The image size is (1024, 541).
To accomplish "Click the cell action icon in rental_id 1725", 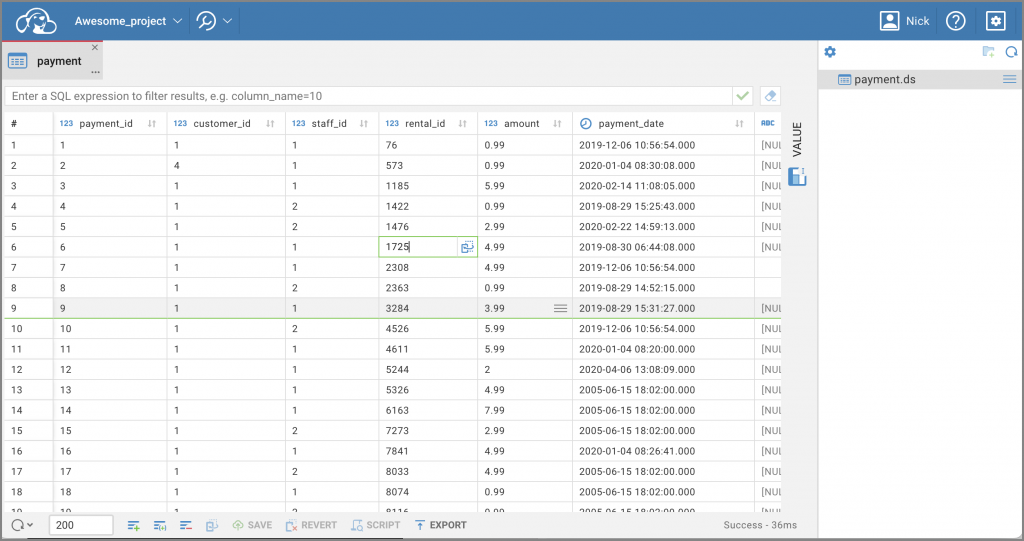I will pos(467,247).
